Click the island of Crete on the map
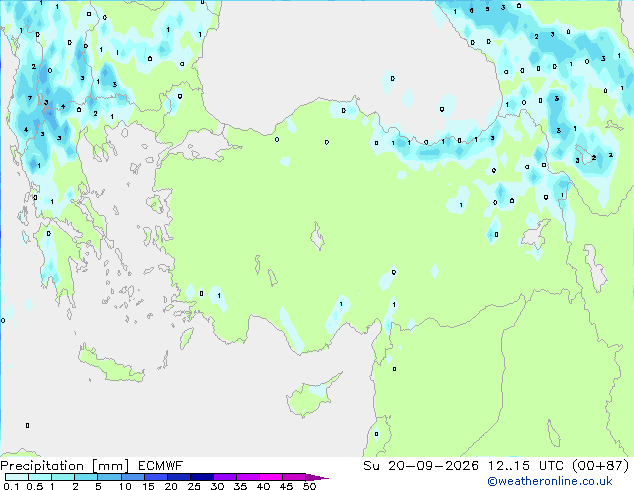This screenshot has height=490, width=634. (110, 365)
